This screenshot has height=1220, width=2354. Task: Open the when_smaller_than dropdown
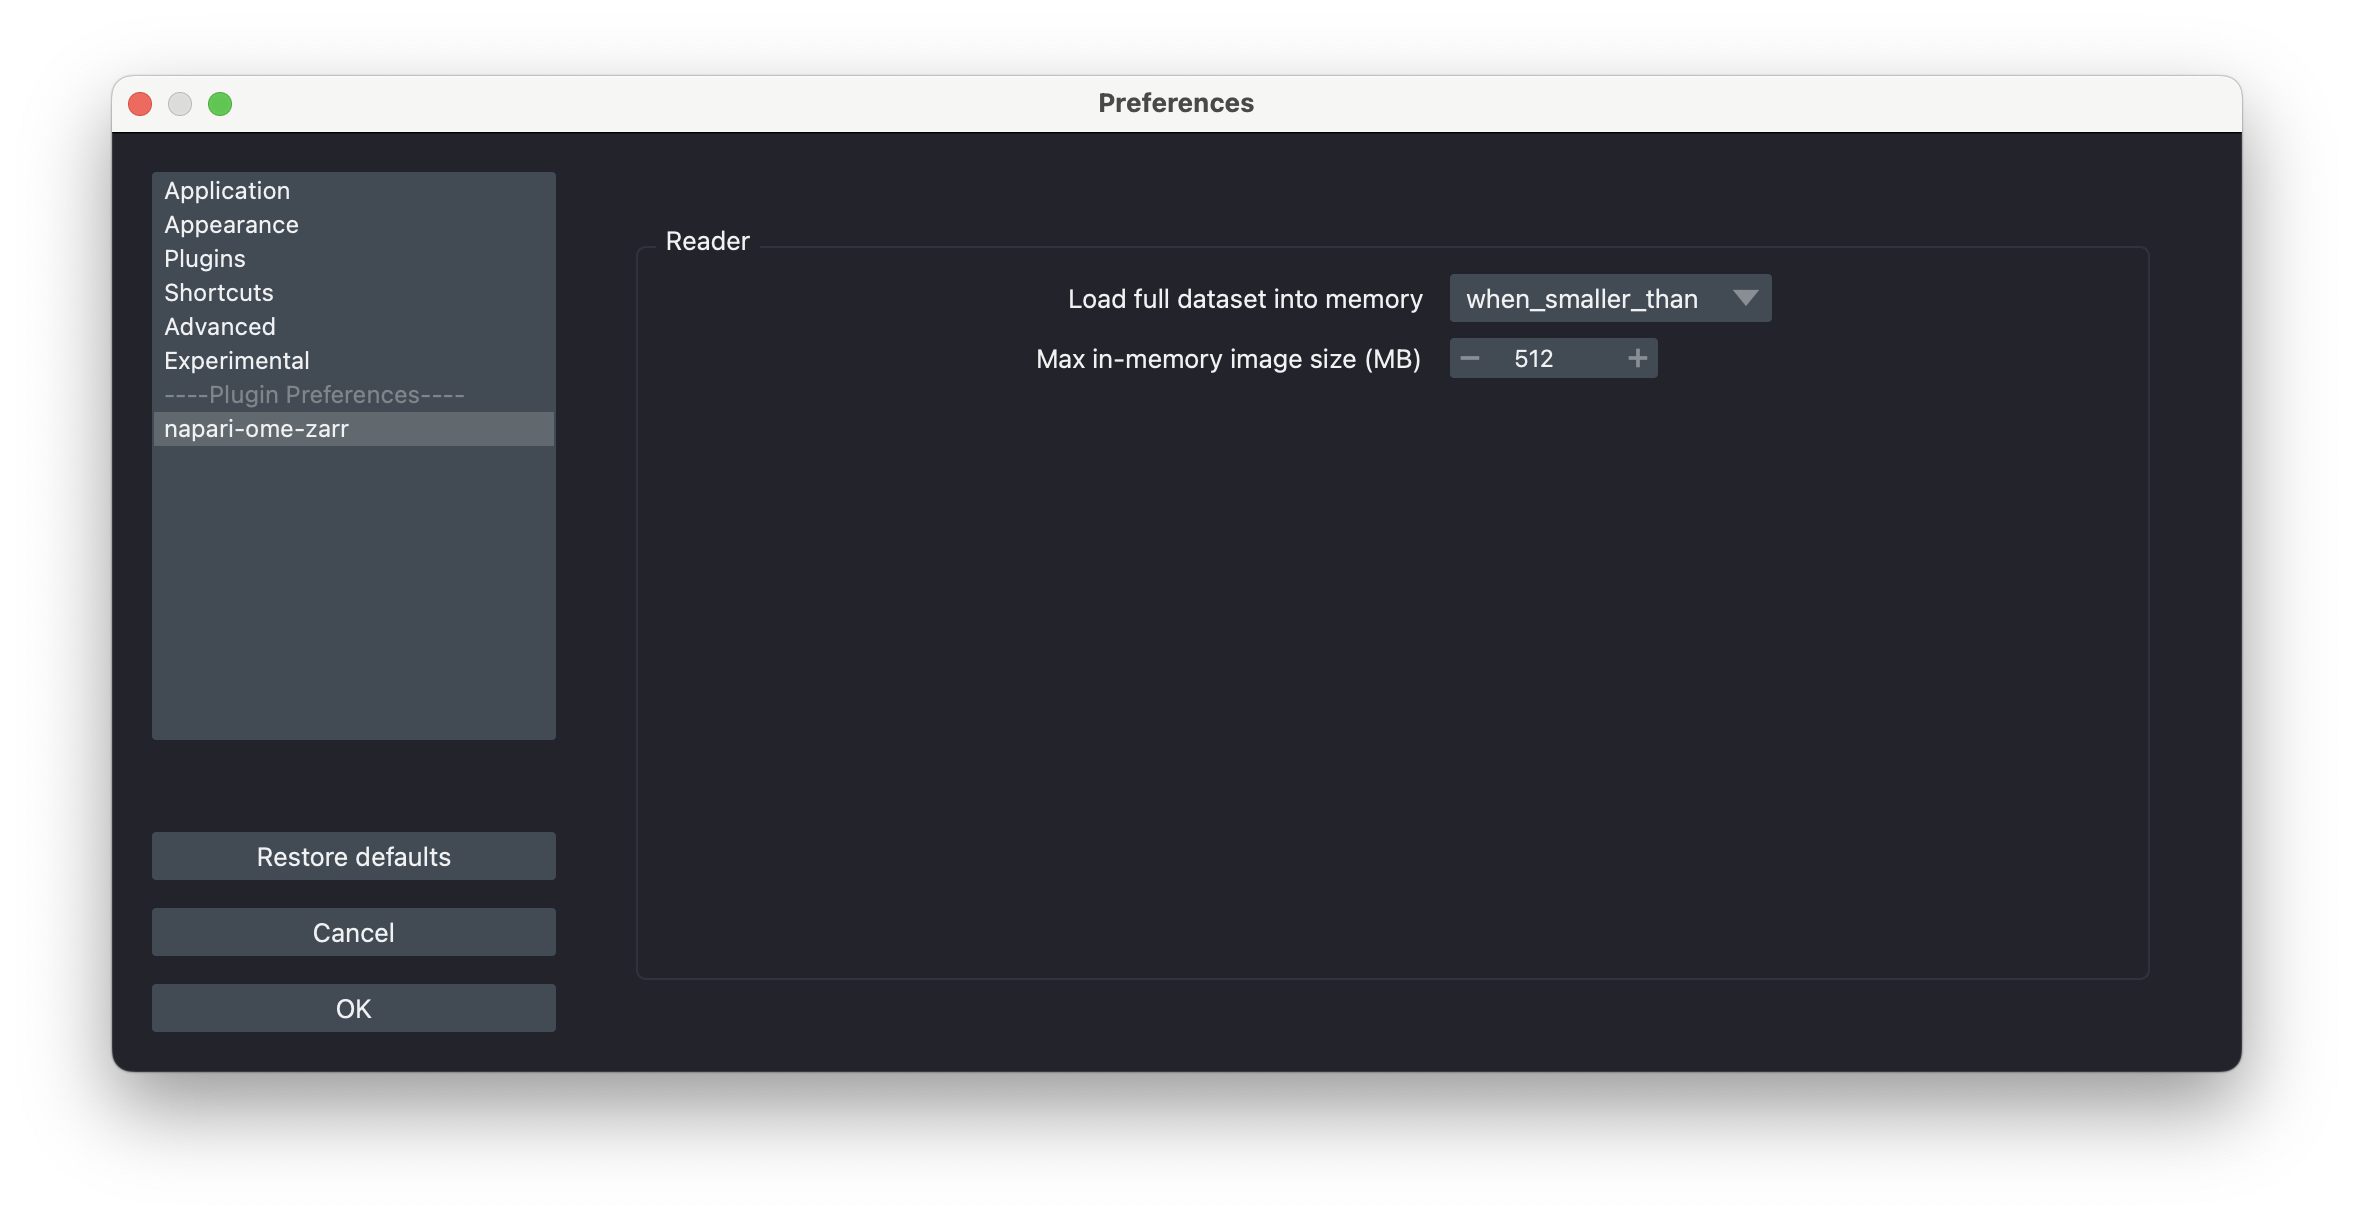[x=1610, y=298]
